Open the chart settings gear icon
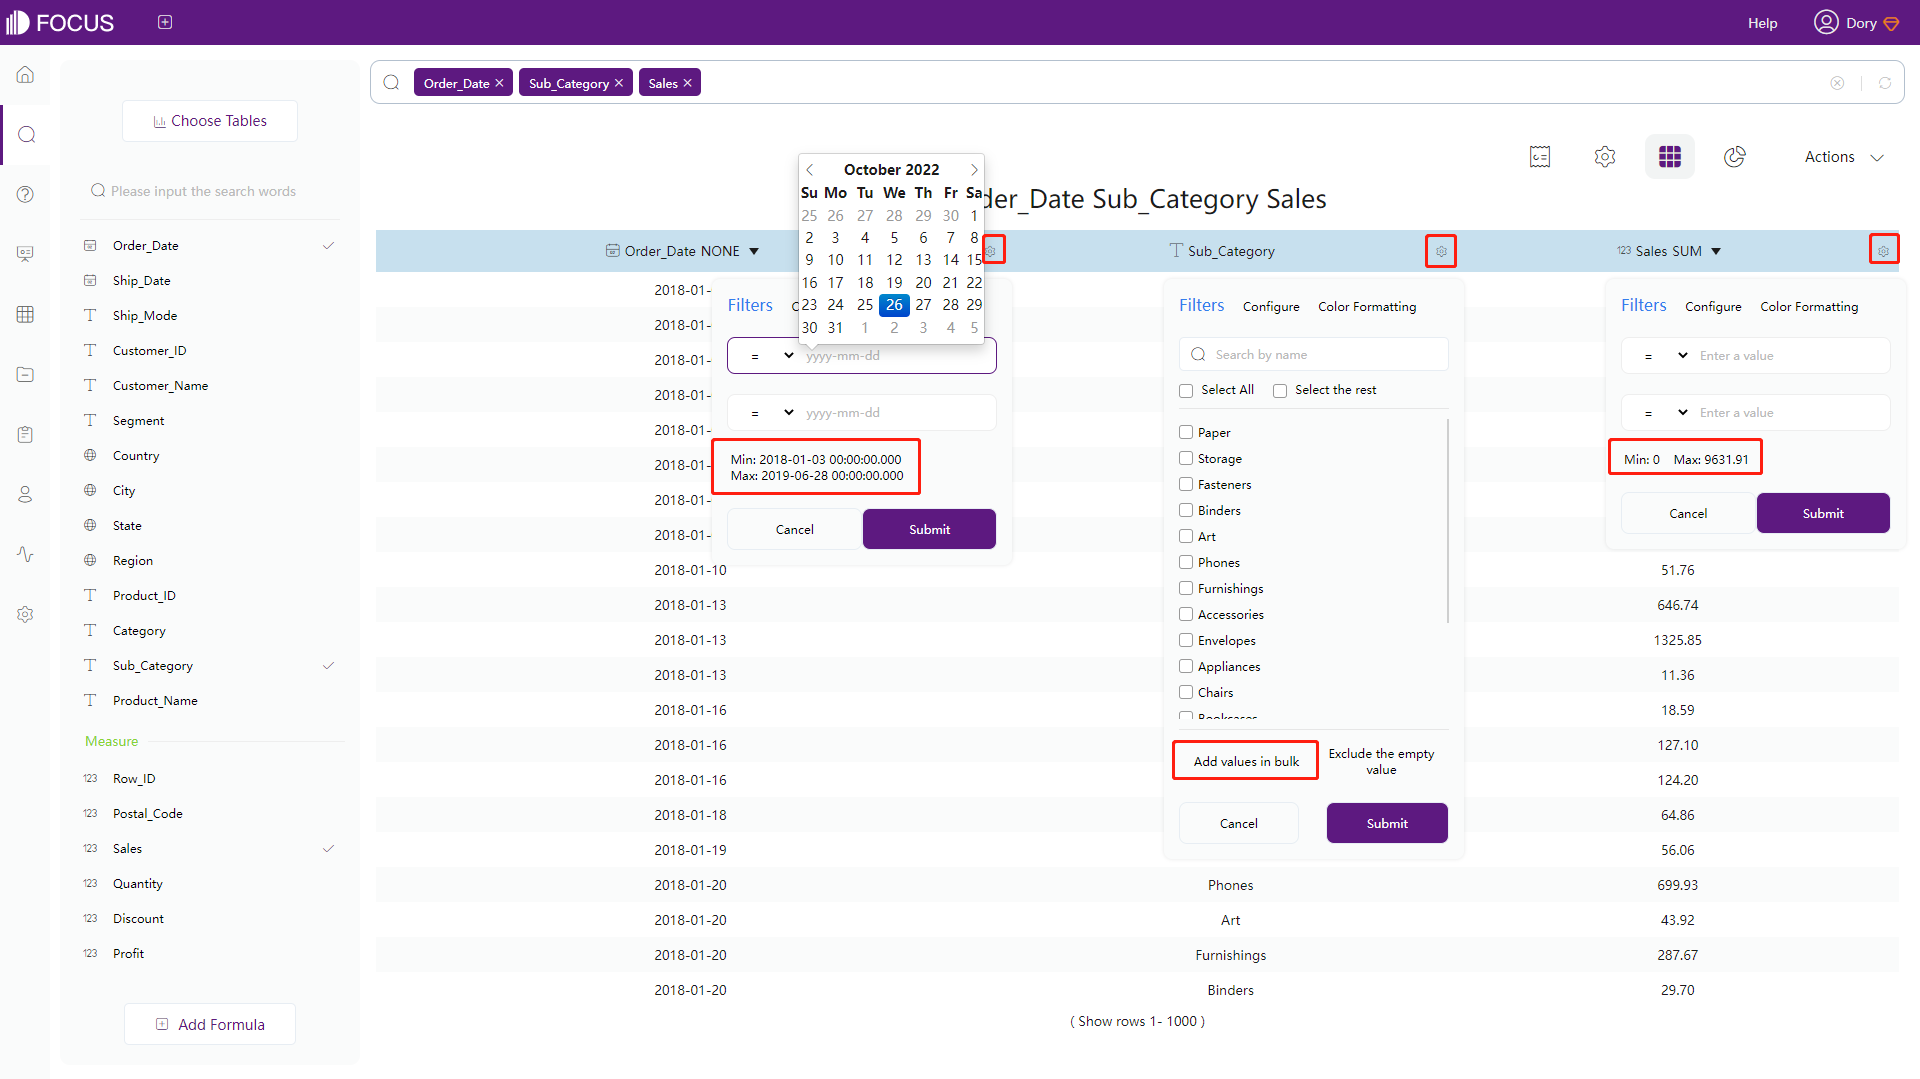1920x1079 pixels. pos(1605,157)
